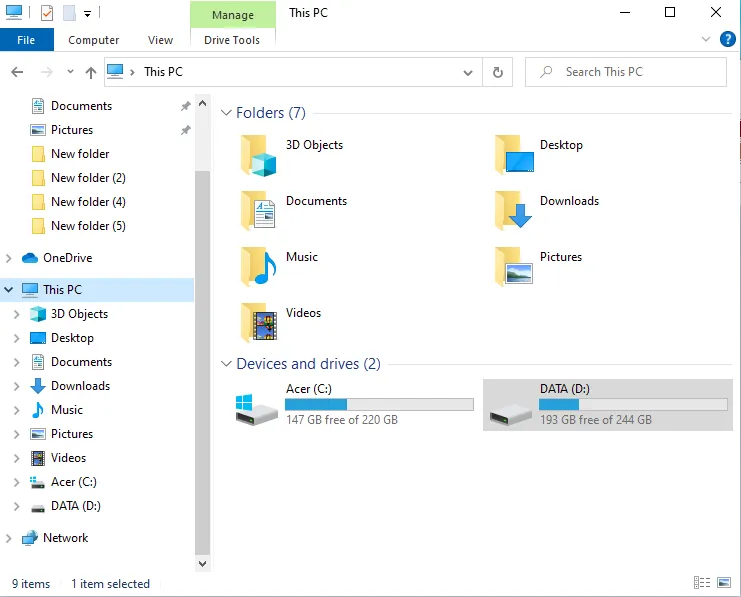
Task: Expand DATA (D:) in navigation tree
Action: 17,506
